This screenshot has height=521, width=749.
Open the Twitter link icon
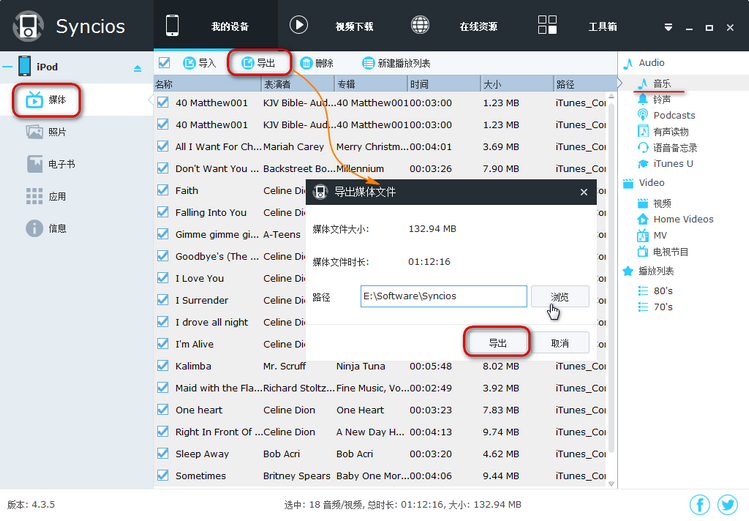pyautogui.click(x=727, y=504)
